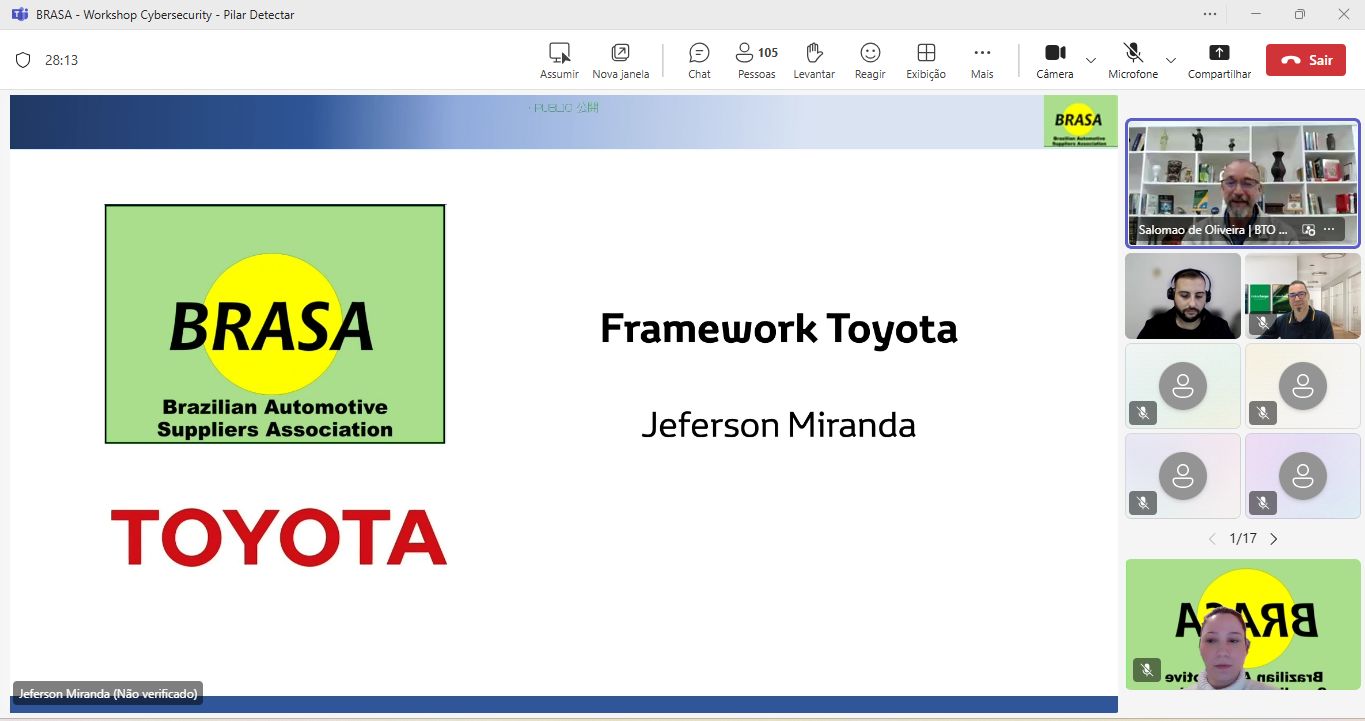This screenshot has width=1365, height=721.
Task: Click the shield security icon
Action: (x=23, y=60)
